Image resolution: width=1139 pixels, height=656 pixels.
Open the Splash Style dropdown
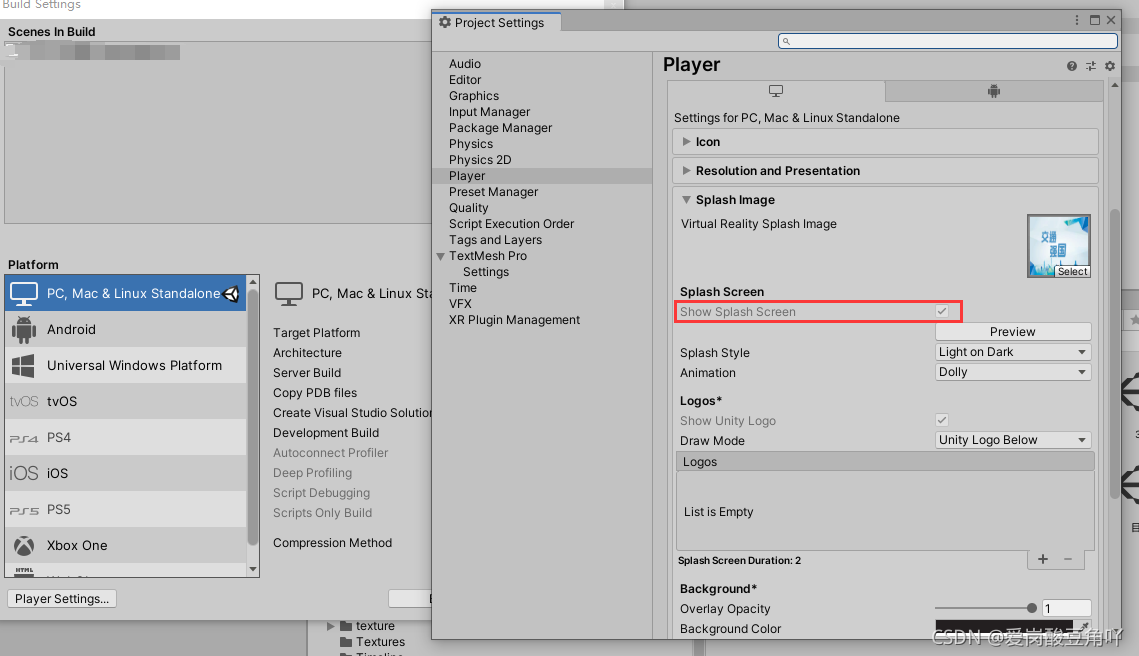click(1013, 352)
